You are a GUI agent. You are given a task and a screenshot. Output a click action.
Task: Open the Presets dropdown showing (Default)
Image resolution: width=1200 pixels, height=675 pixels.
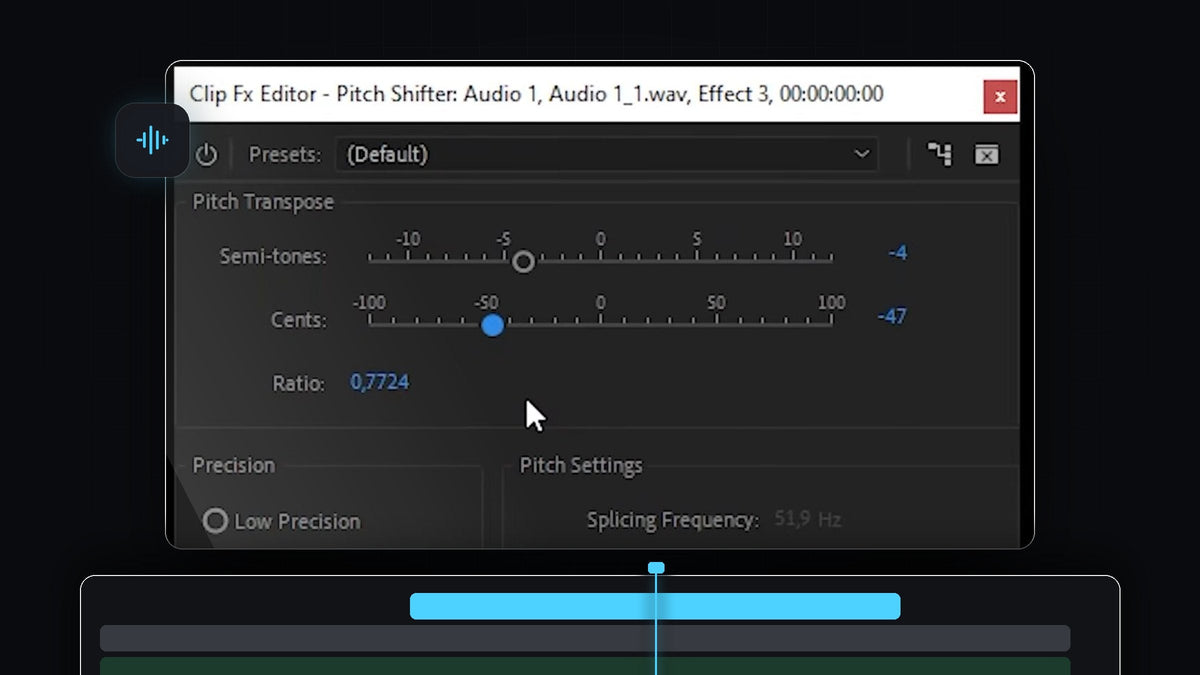point(606,154)
